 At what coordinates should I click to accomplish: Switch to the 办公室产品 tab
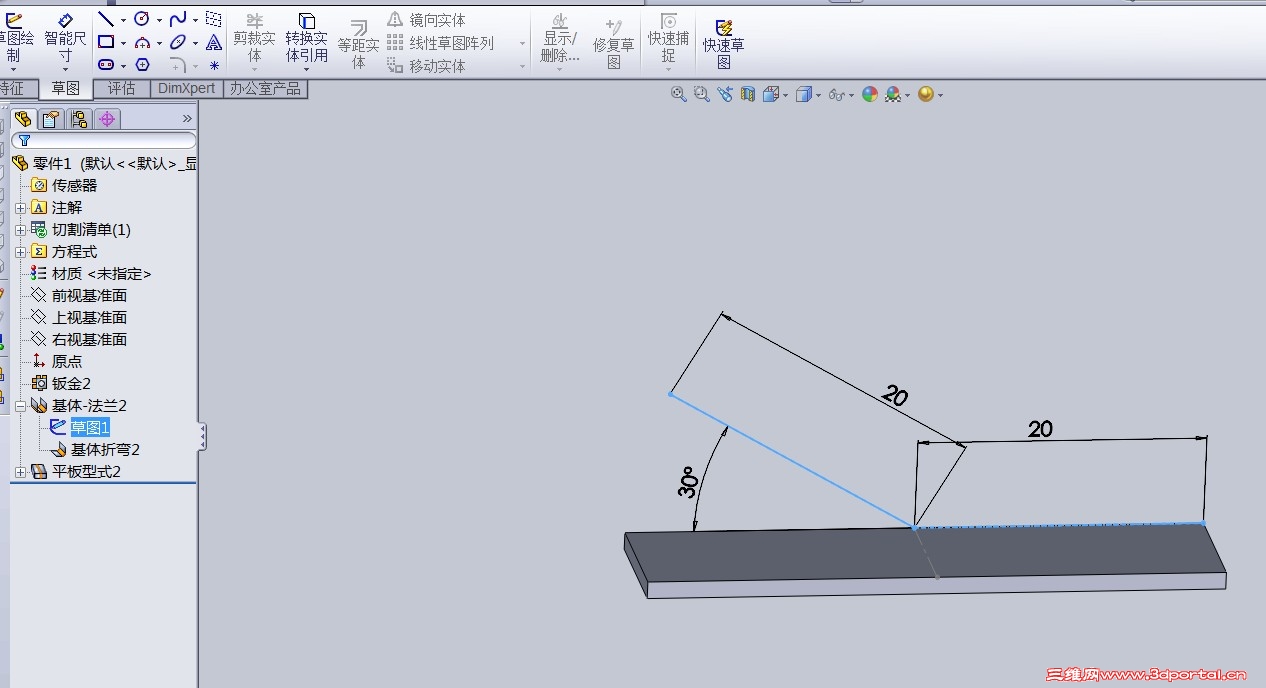(x=265, y=88)
